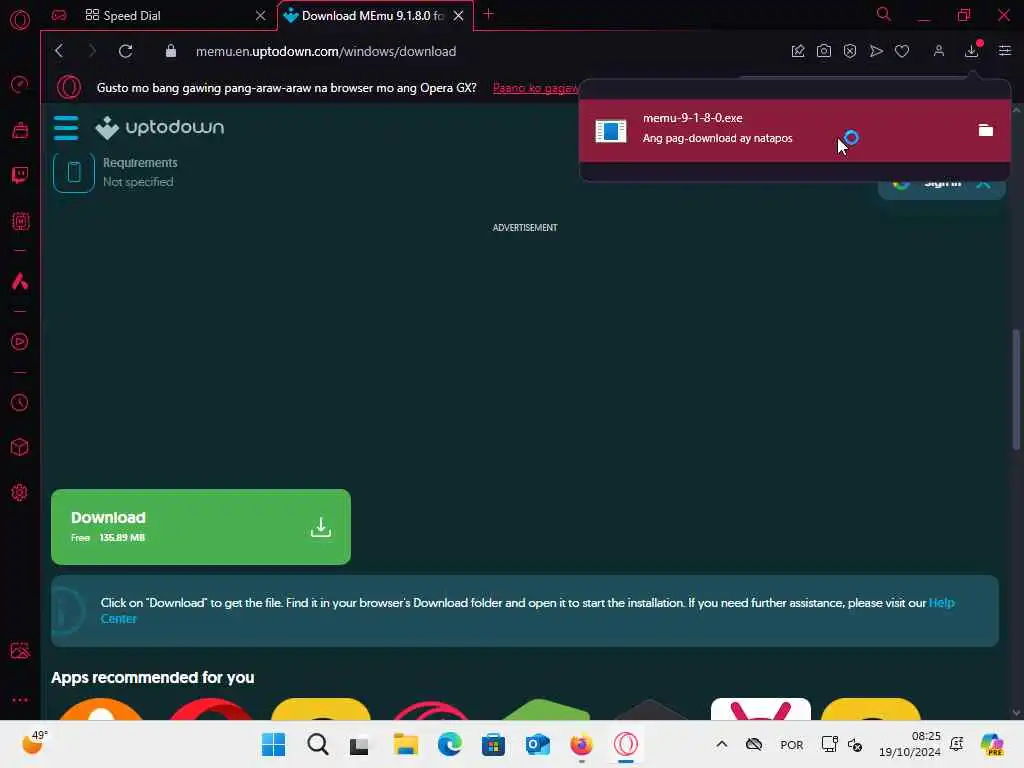Open the taskbar clock and date
The height and width of the screenshot is (768, 1024).
[x=910, y=744]
